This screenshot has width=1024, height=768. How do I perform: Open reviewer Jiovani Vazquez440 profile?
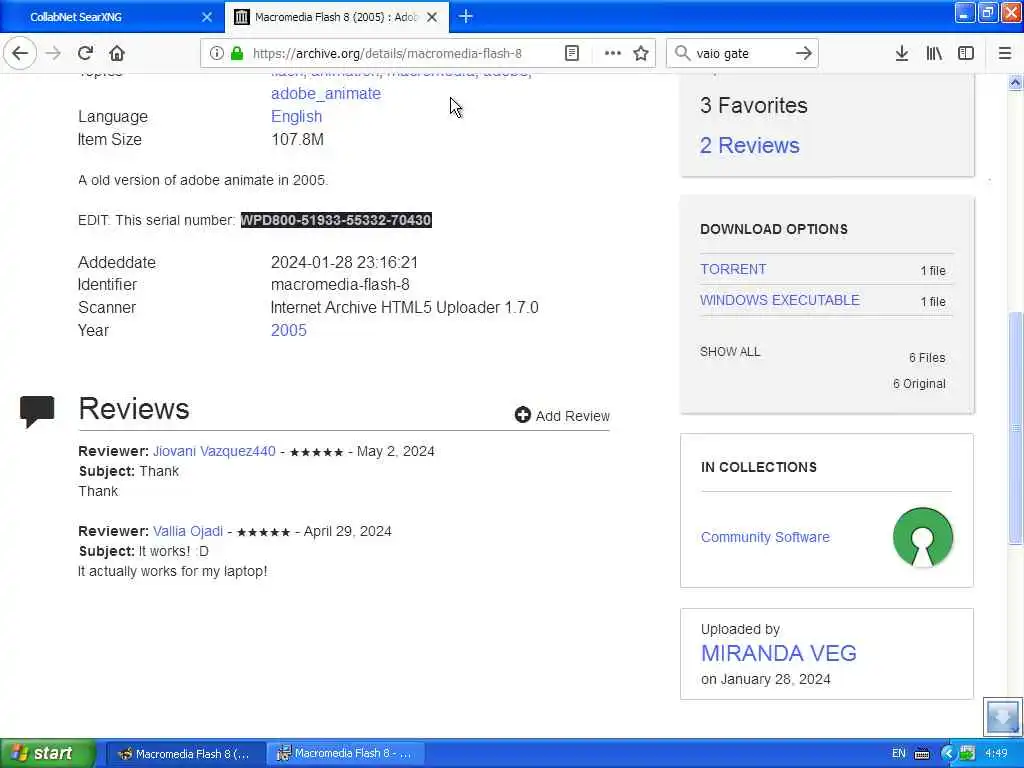(x=214, y=451)
